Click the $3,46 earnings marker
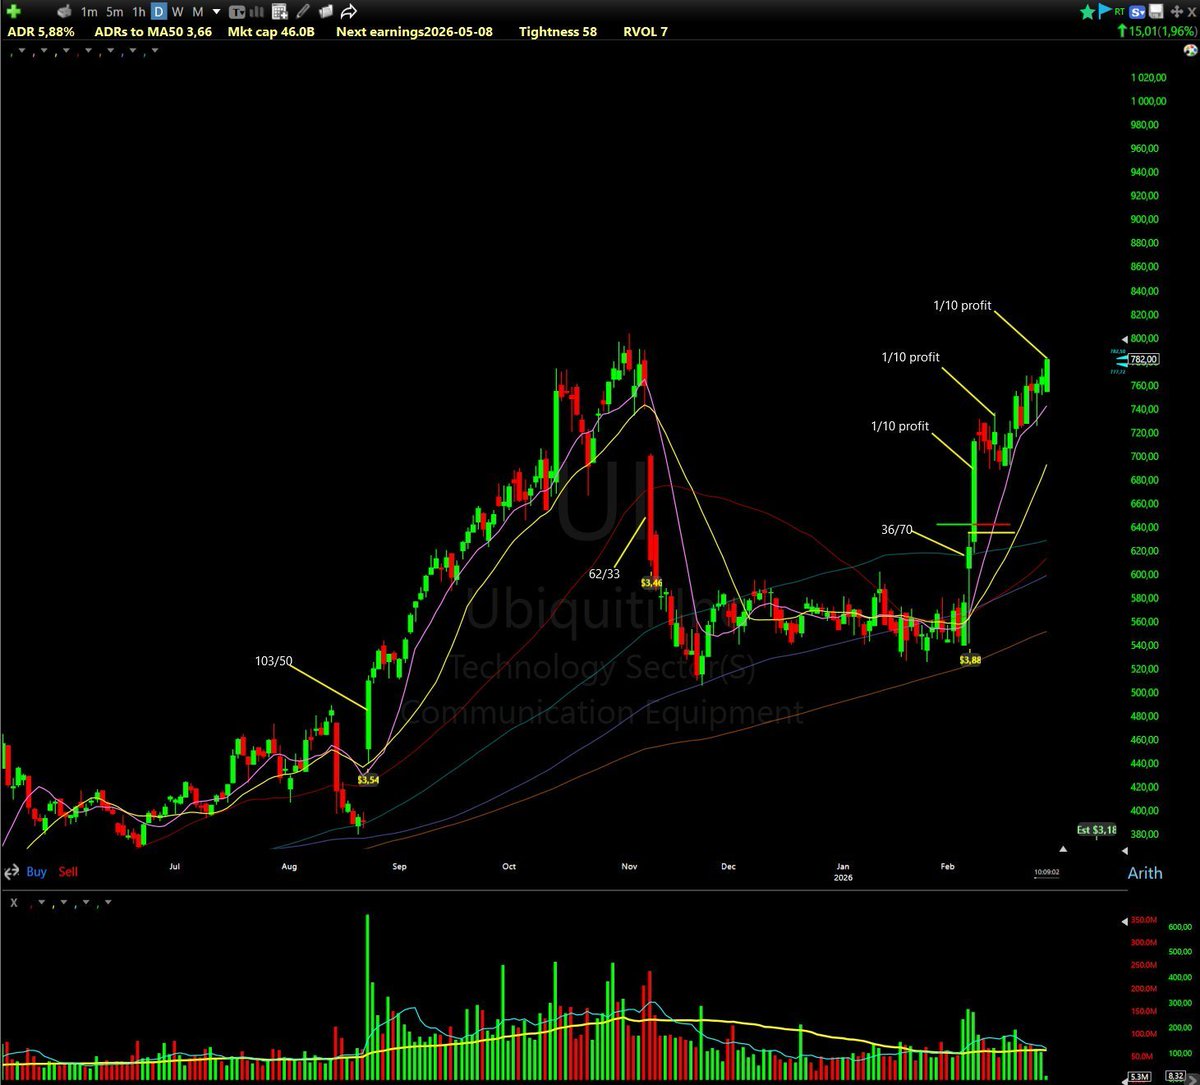This screenshot has height=1085, width=1200. pos(652,582)
